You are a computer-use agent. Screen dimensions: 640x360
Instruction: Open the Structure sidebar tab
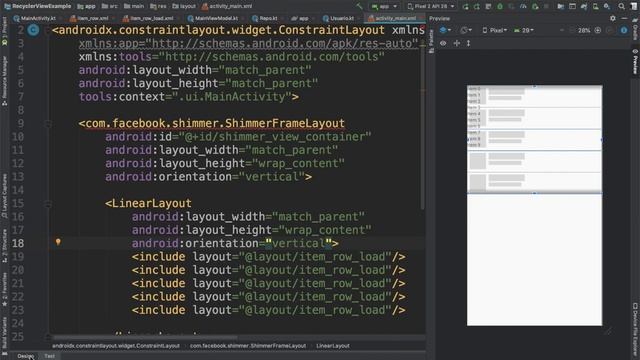(x=4, y=245)
